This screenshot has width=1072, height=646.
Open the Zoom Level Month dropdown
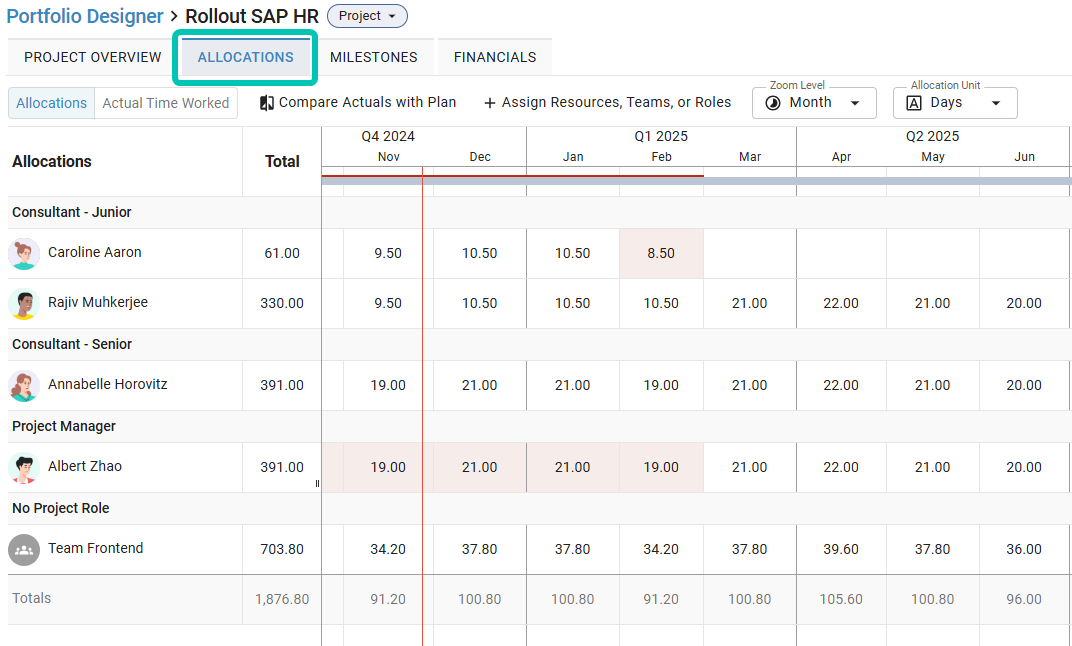[x=814, y=103]
